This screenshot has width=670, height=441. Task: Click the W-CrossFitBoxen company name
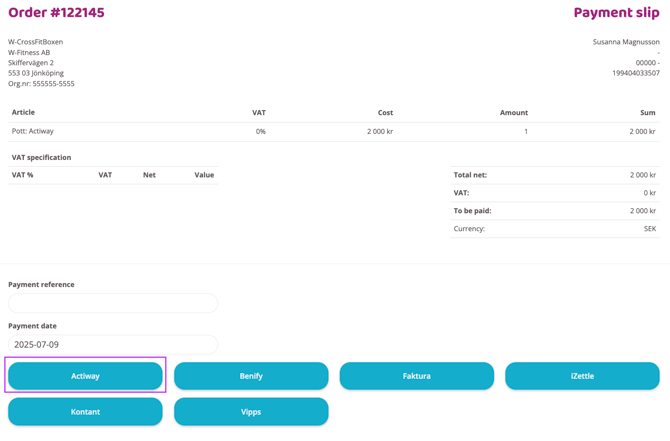(x=35, y=42)
